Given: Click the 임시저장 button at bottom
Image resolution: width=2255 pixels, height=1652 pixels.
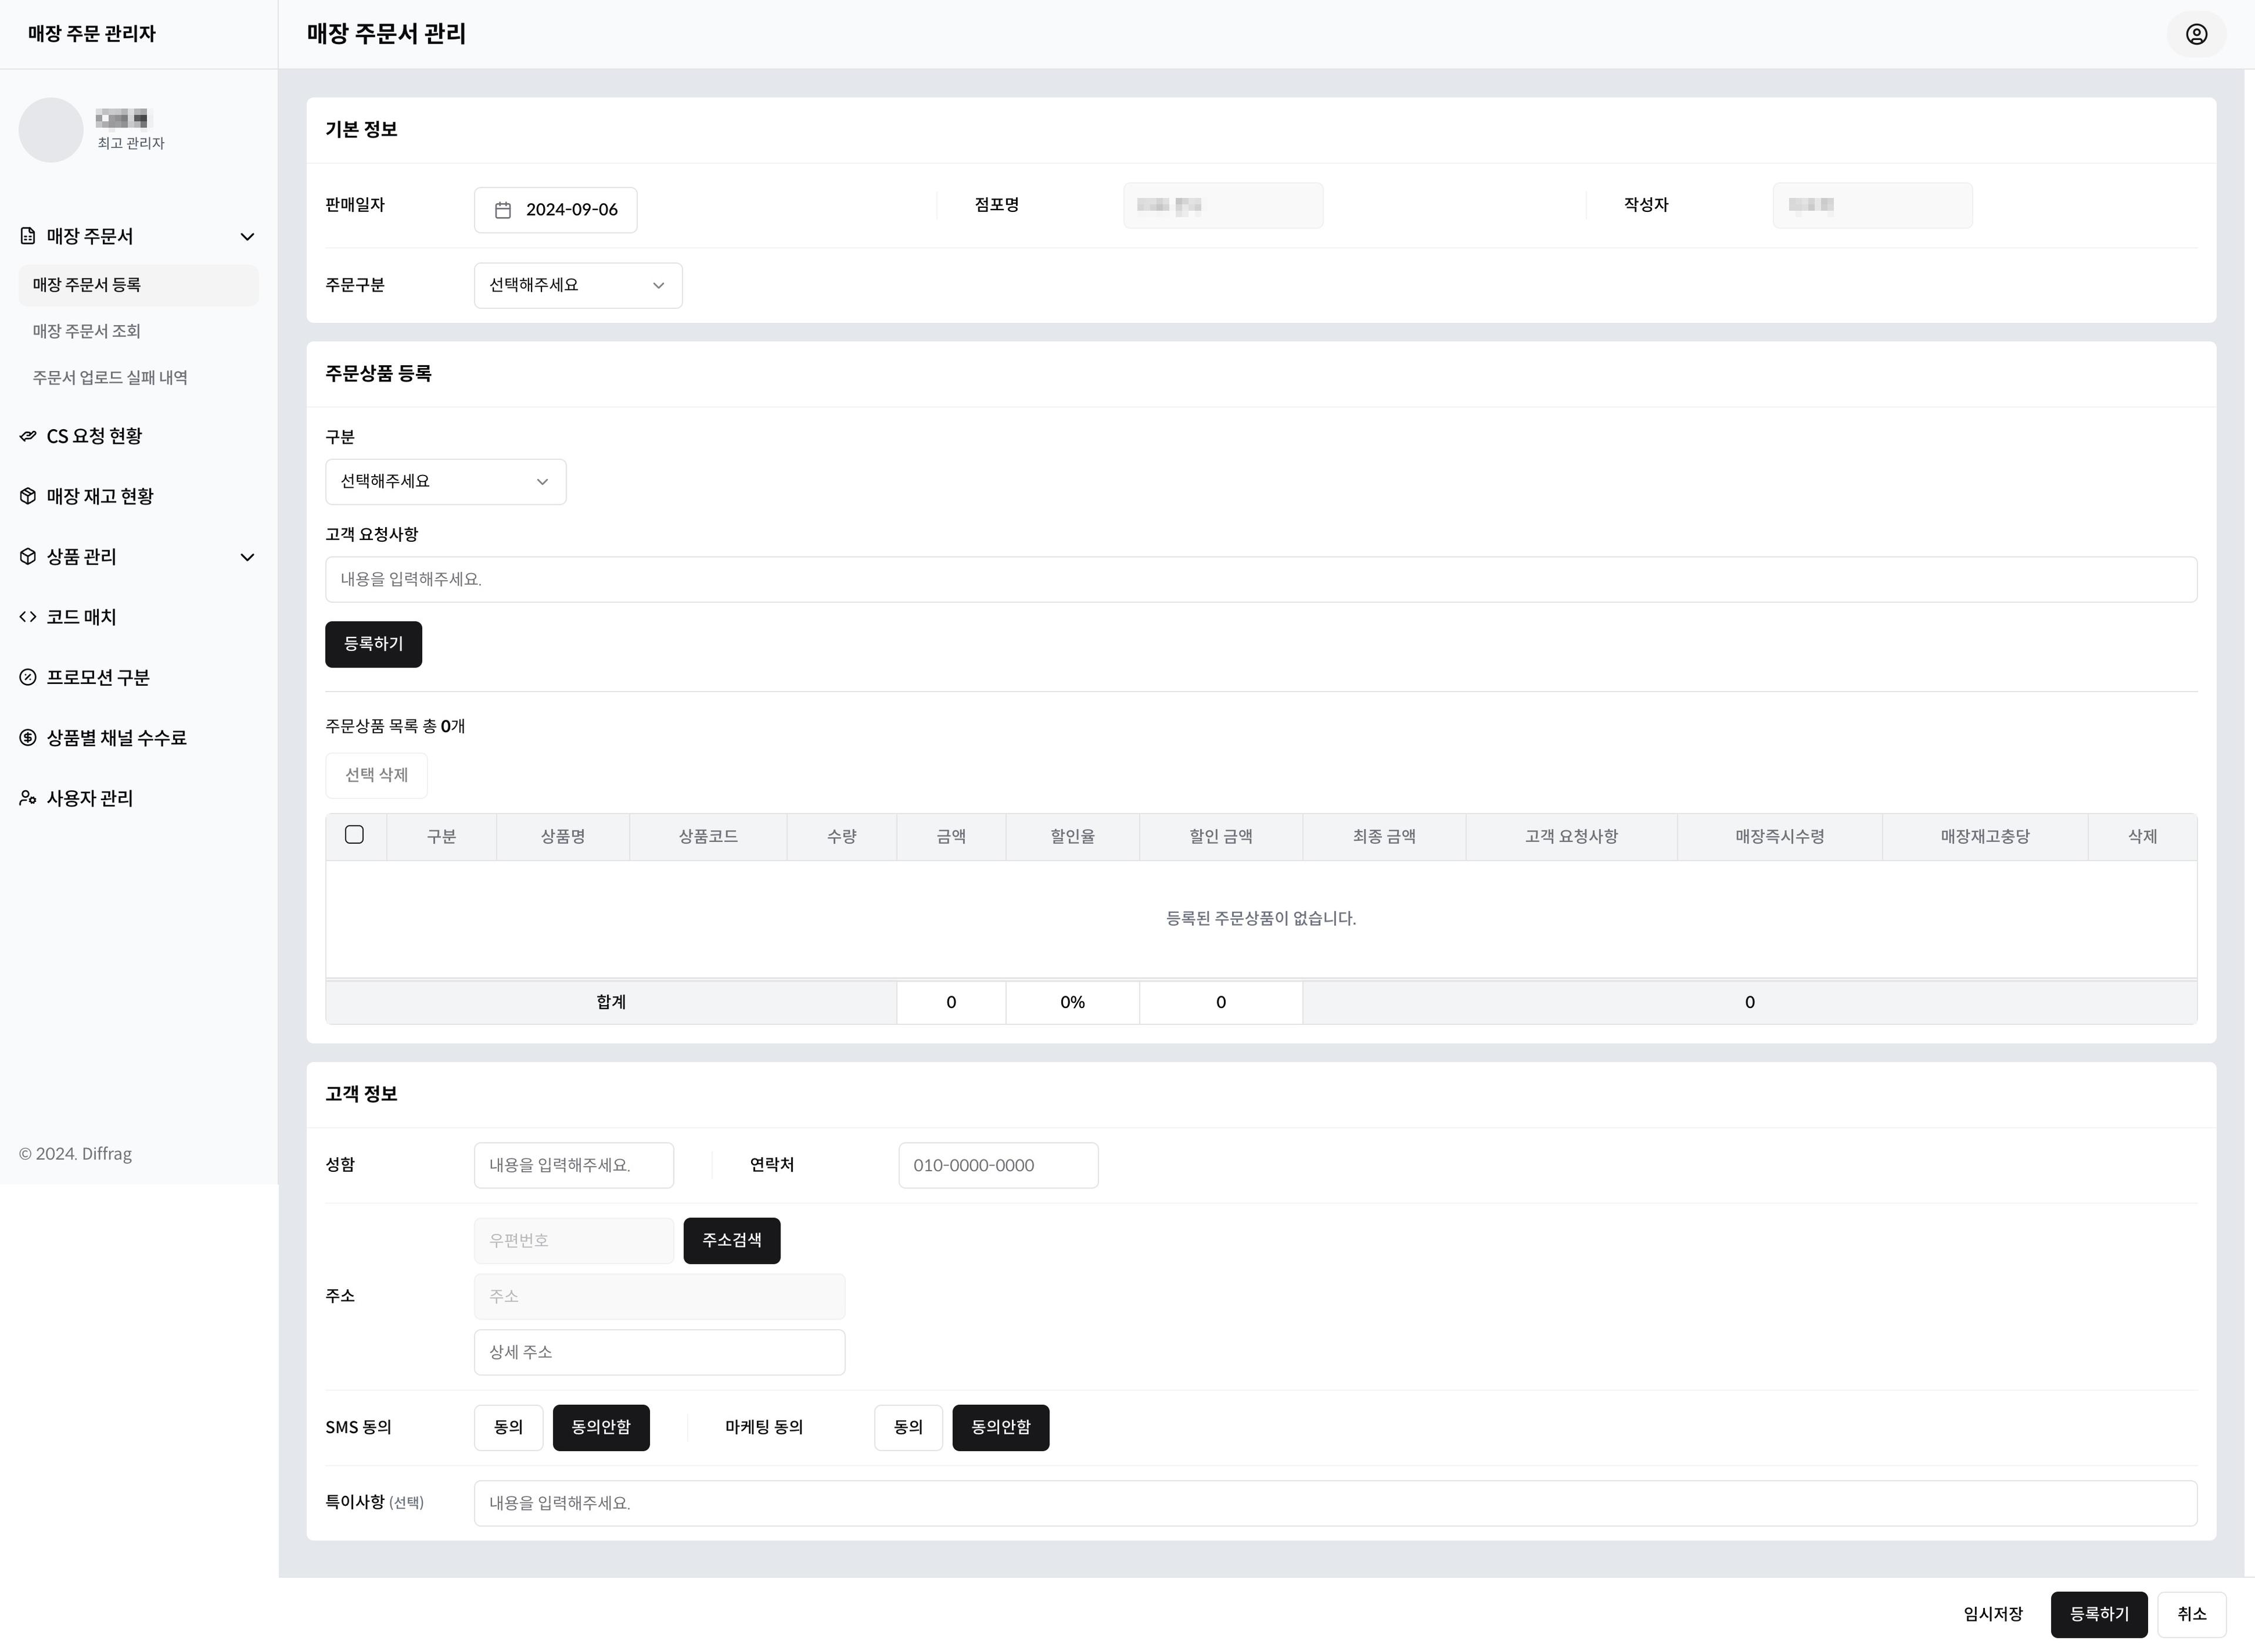Looking at the screenshot, I should (x=1992, y=1614).
